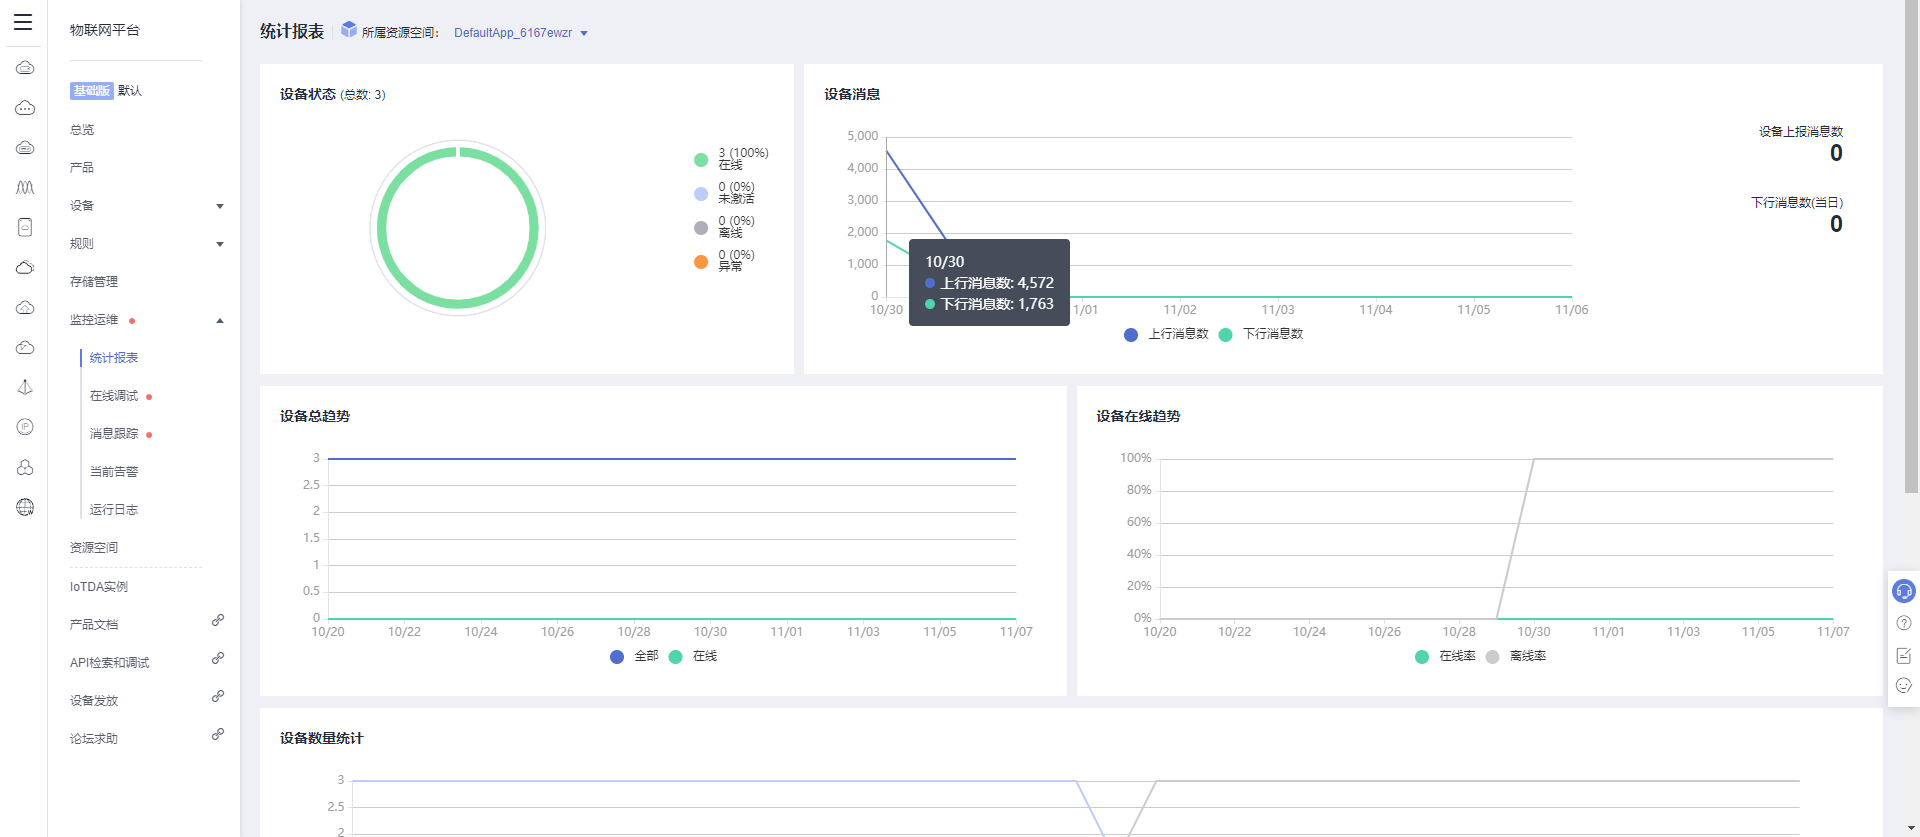Toggle the 3 (100%) 在线 status legend
This screenshot has width=1920, height=837.
tap(732, 159)
